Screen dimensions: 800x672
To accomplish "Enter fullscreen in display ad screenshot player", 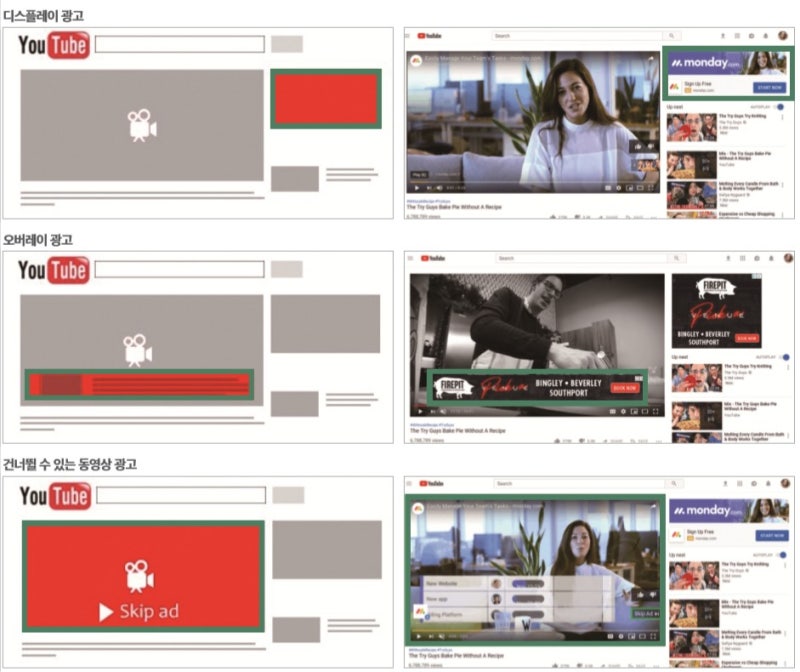I will (x=651, y=188).
